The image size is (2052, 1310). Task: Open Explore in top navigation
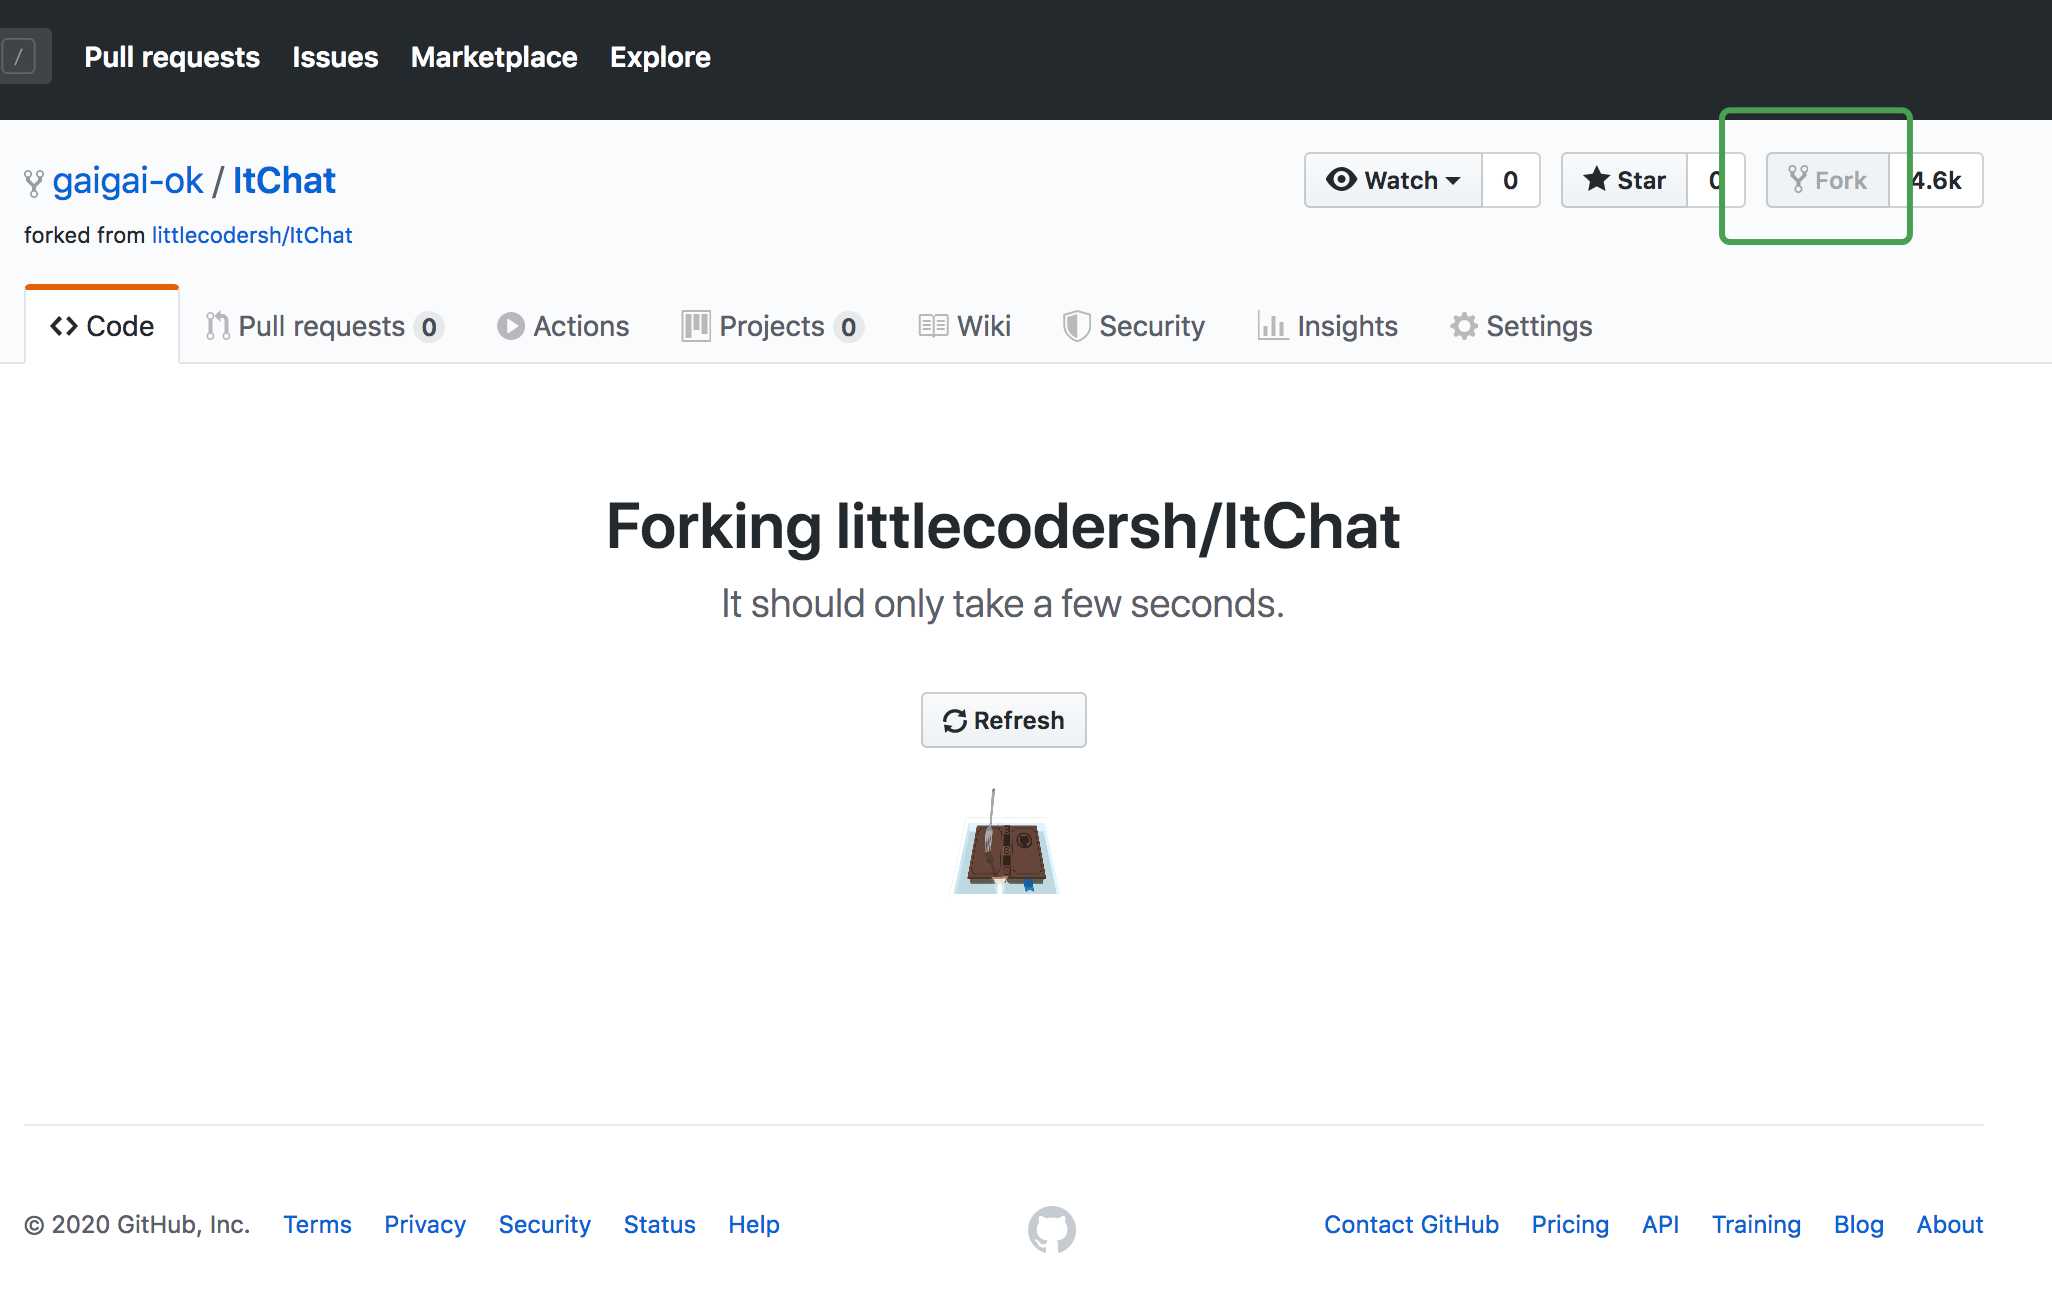click(x=660, y=57)
